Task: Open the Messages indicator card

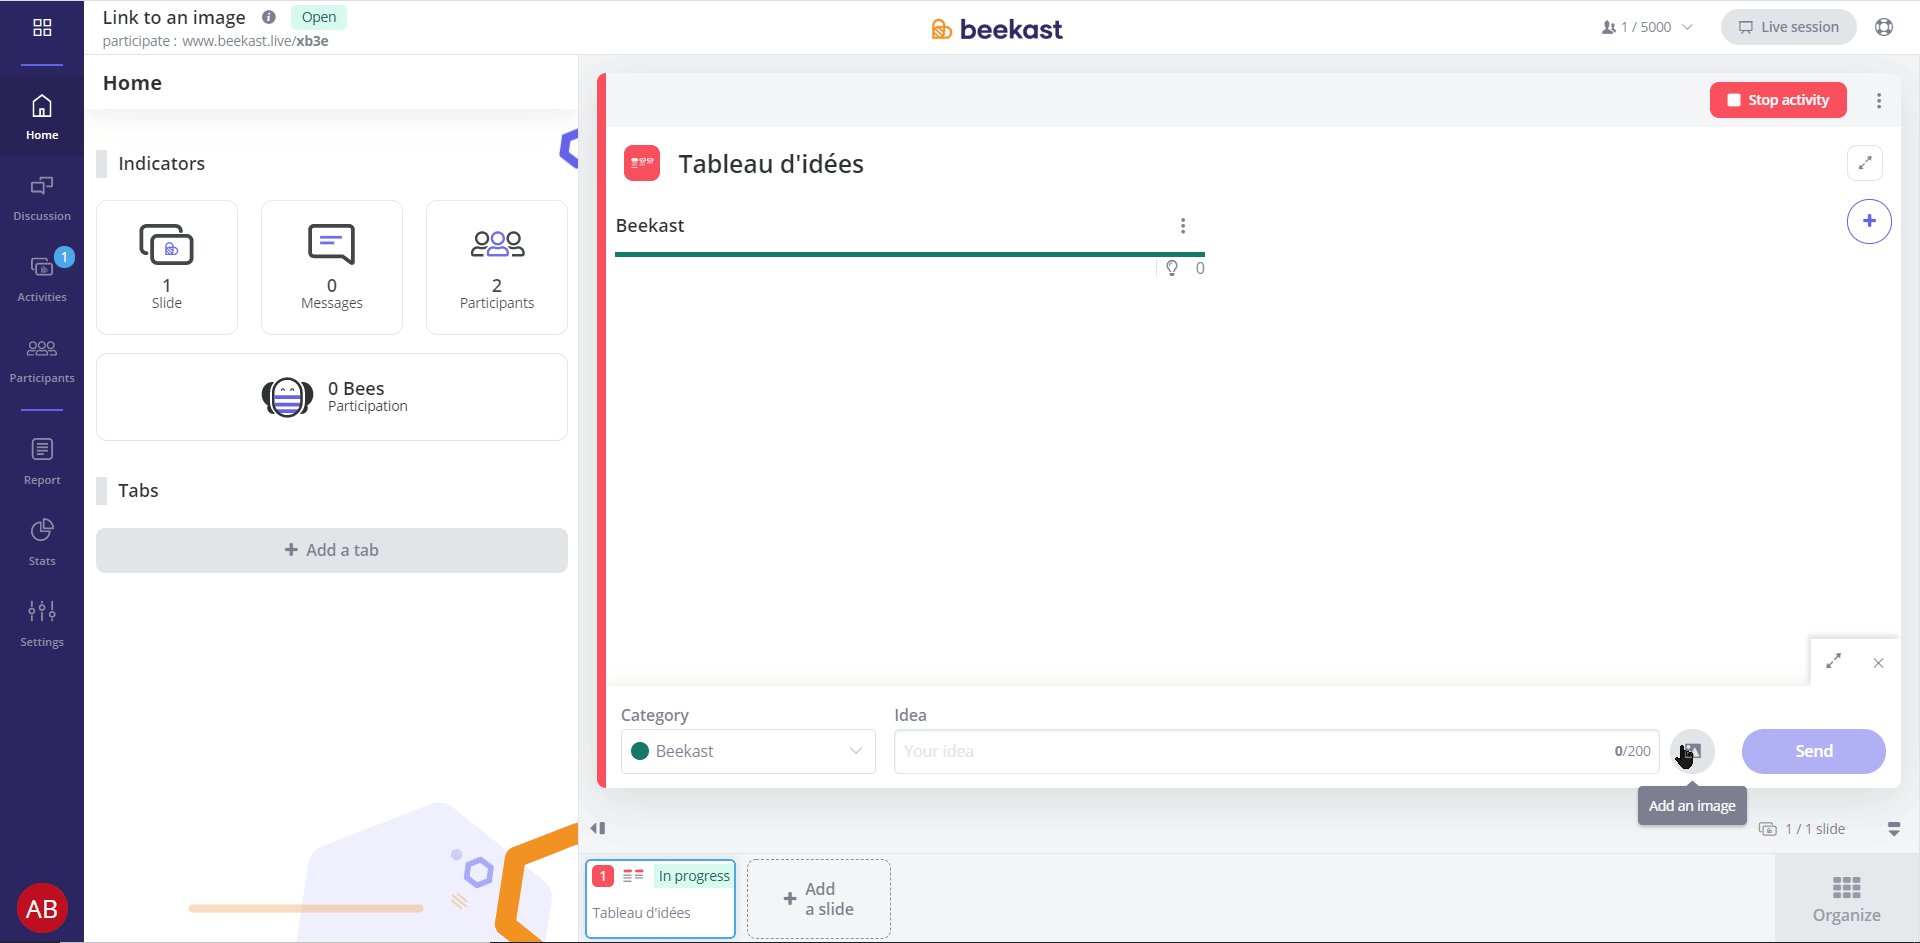Action: pos(332,267)
